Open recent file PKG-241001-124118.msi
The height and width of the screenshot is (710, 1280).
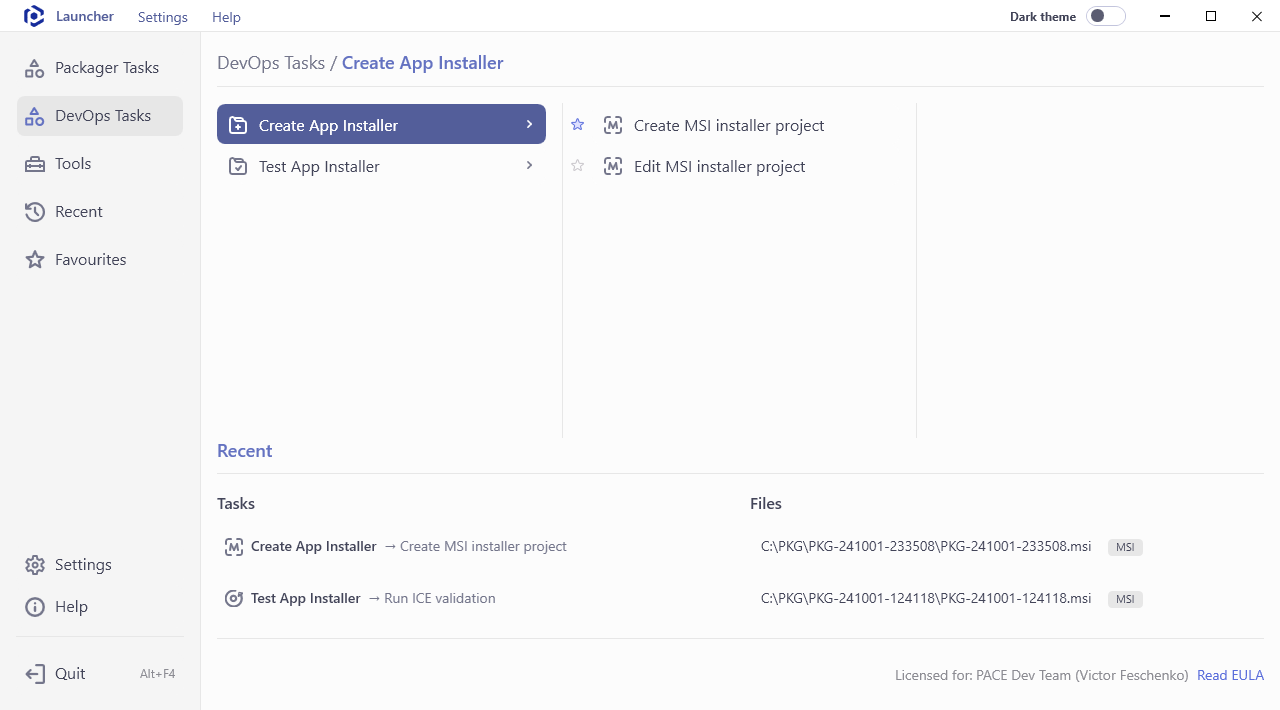point(926,598)
